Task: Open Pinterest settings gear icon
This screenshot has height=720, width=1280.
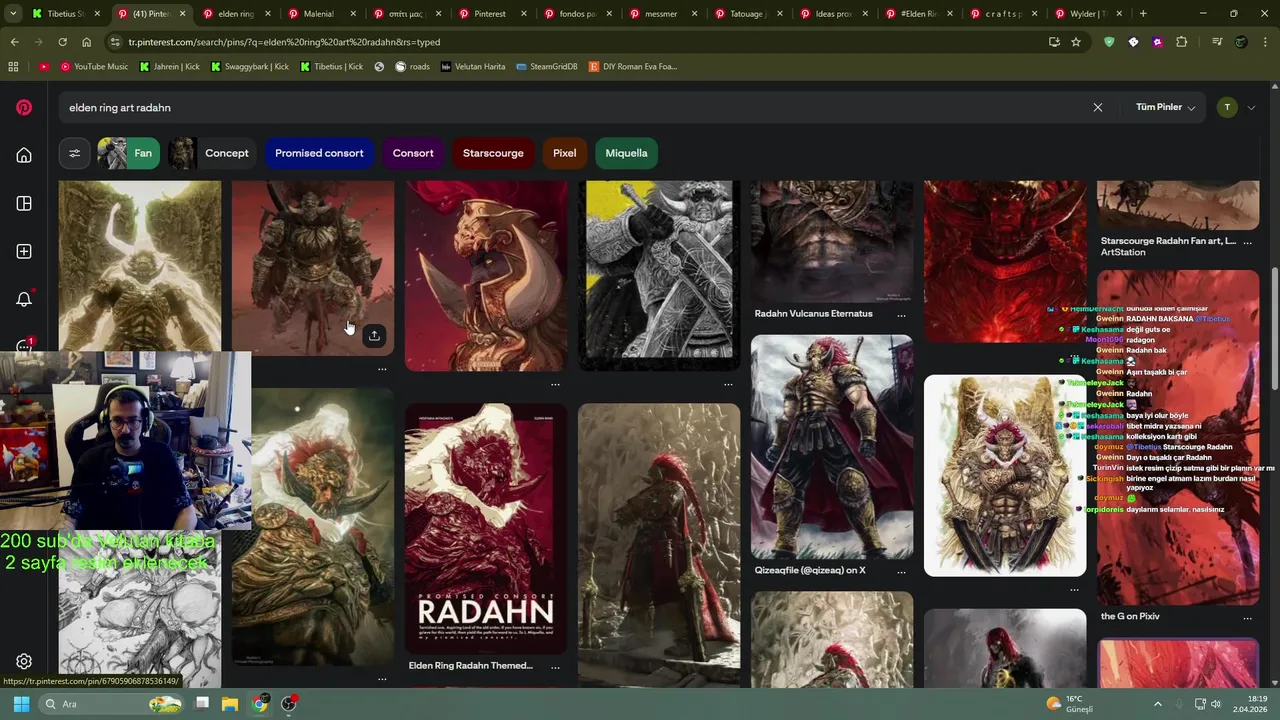Action: [24, 661]
